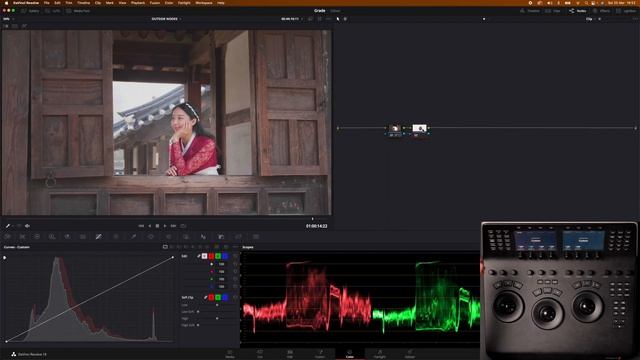Start forward playback in viewer

(x=165, y=226)
